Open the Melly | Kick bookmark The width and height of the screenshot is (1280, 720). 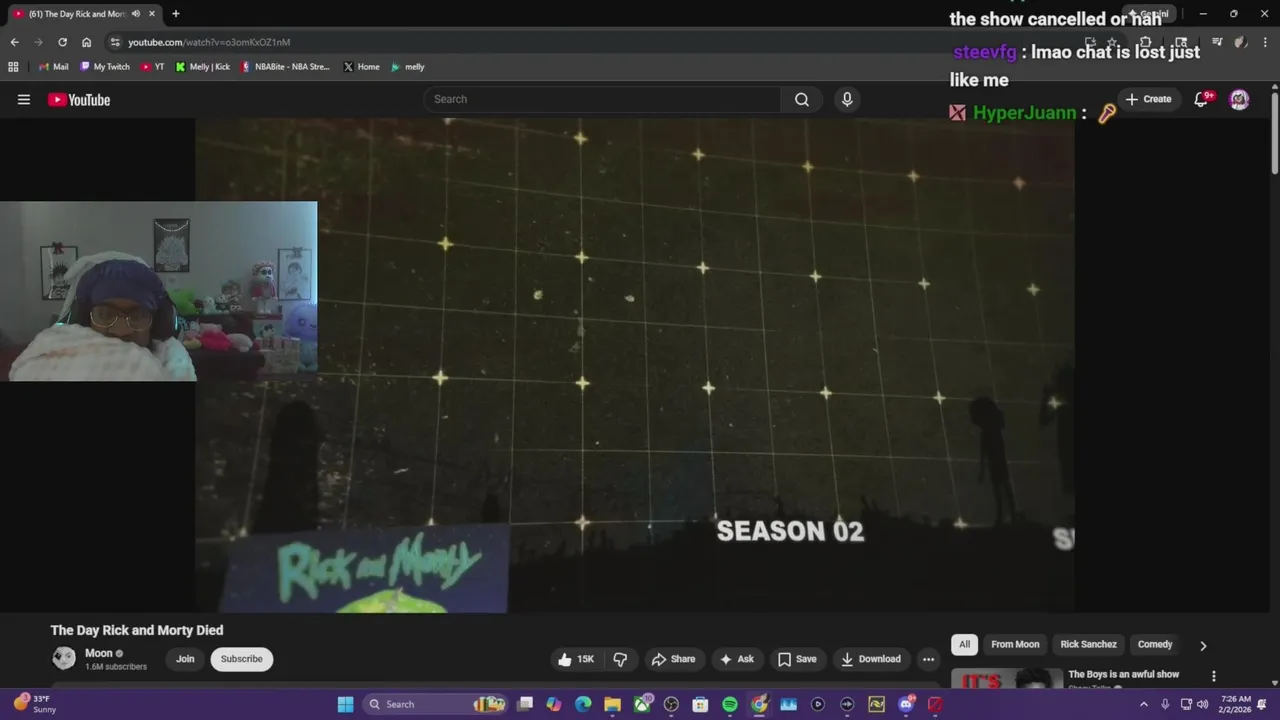pyautogui.click(x=202, y=67)
